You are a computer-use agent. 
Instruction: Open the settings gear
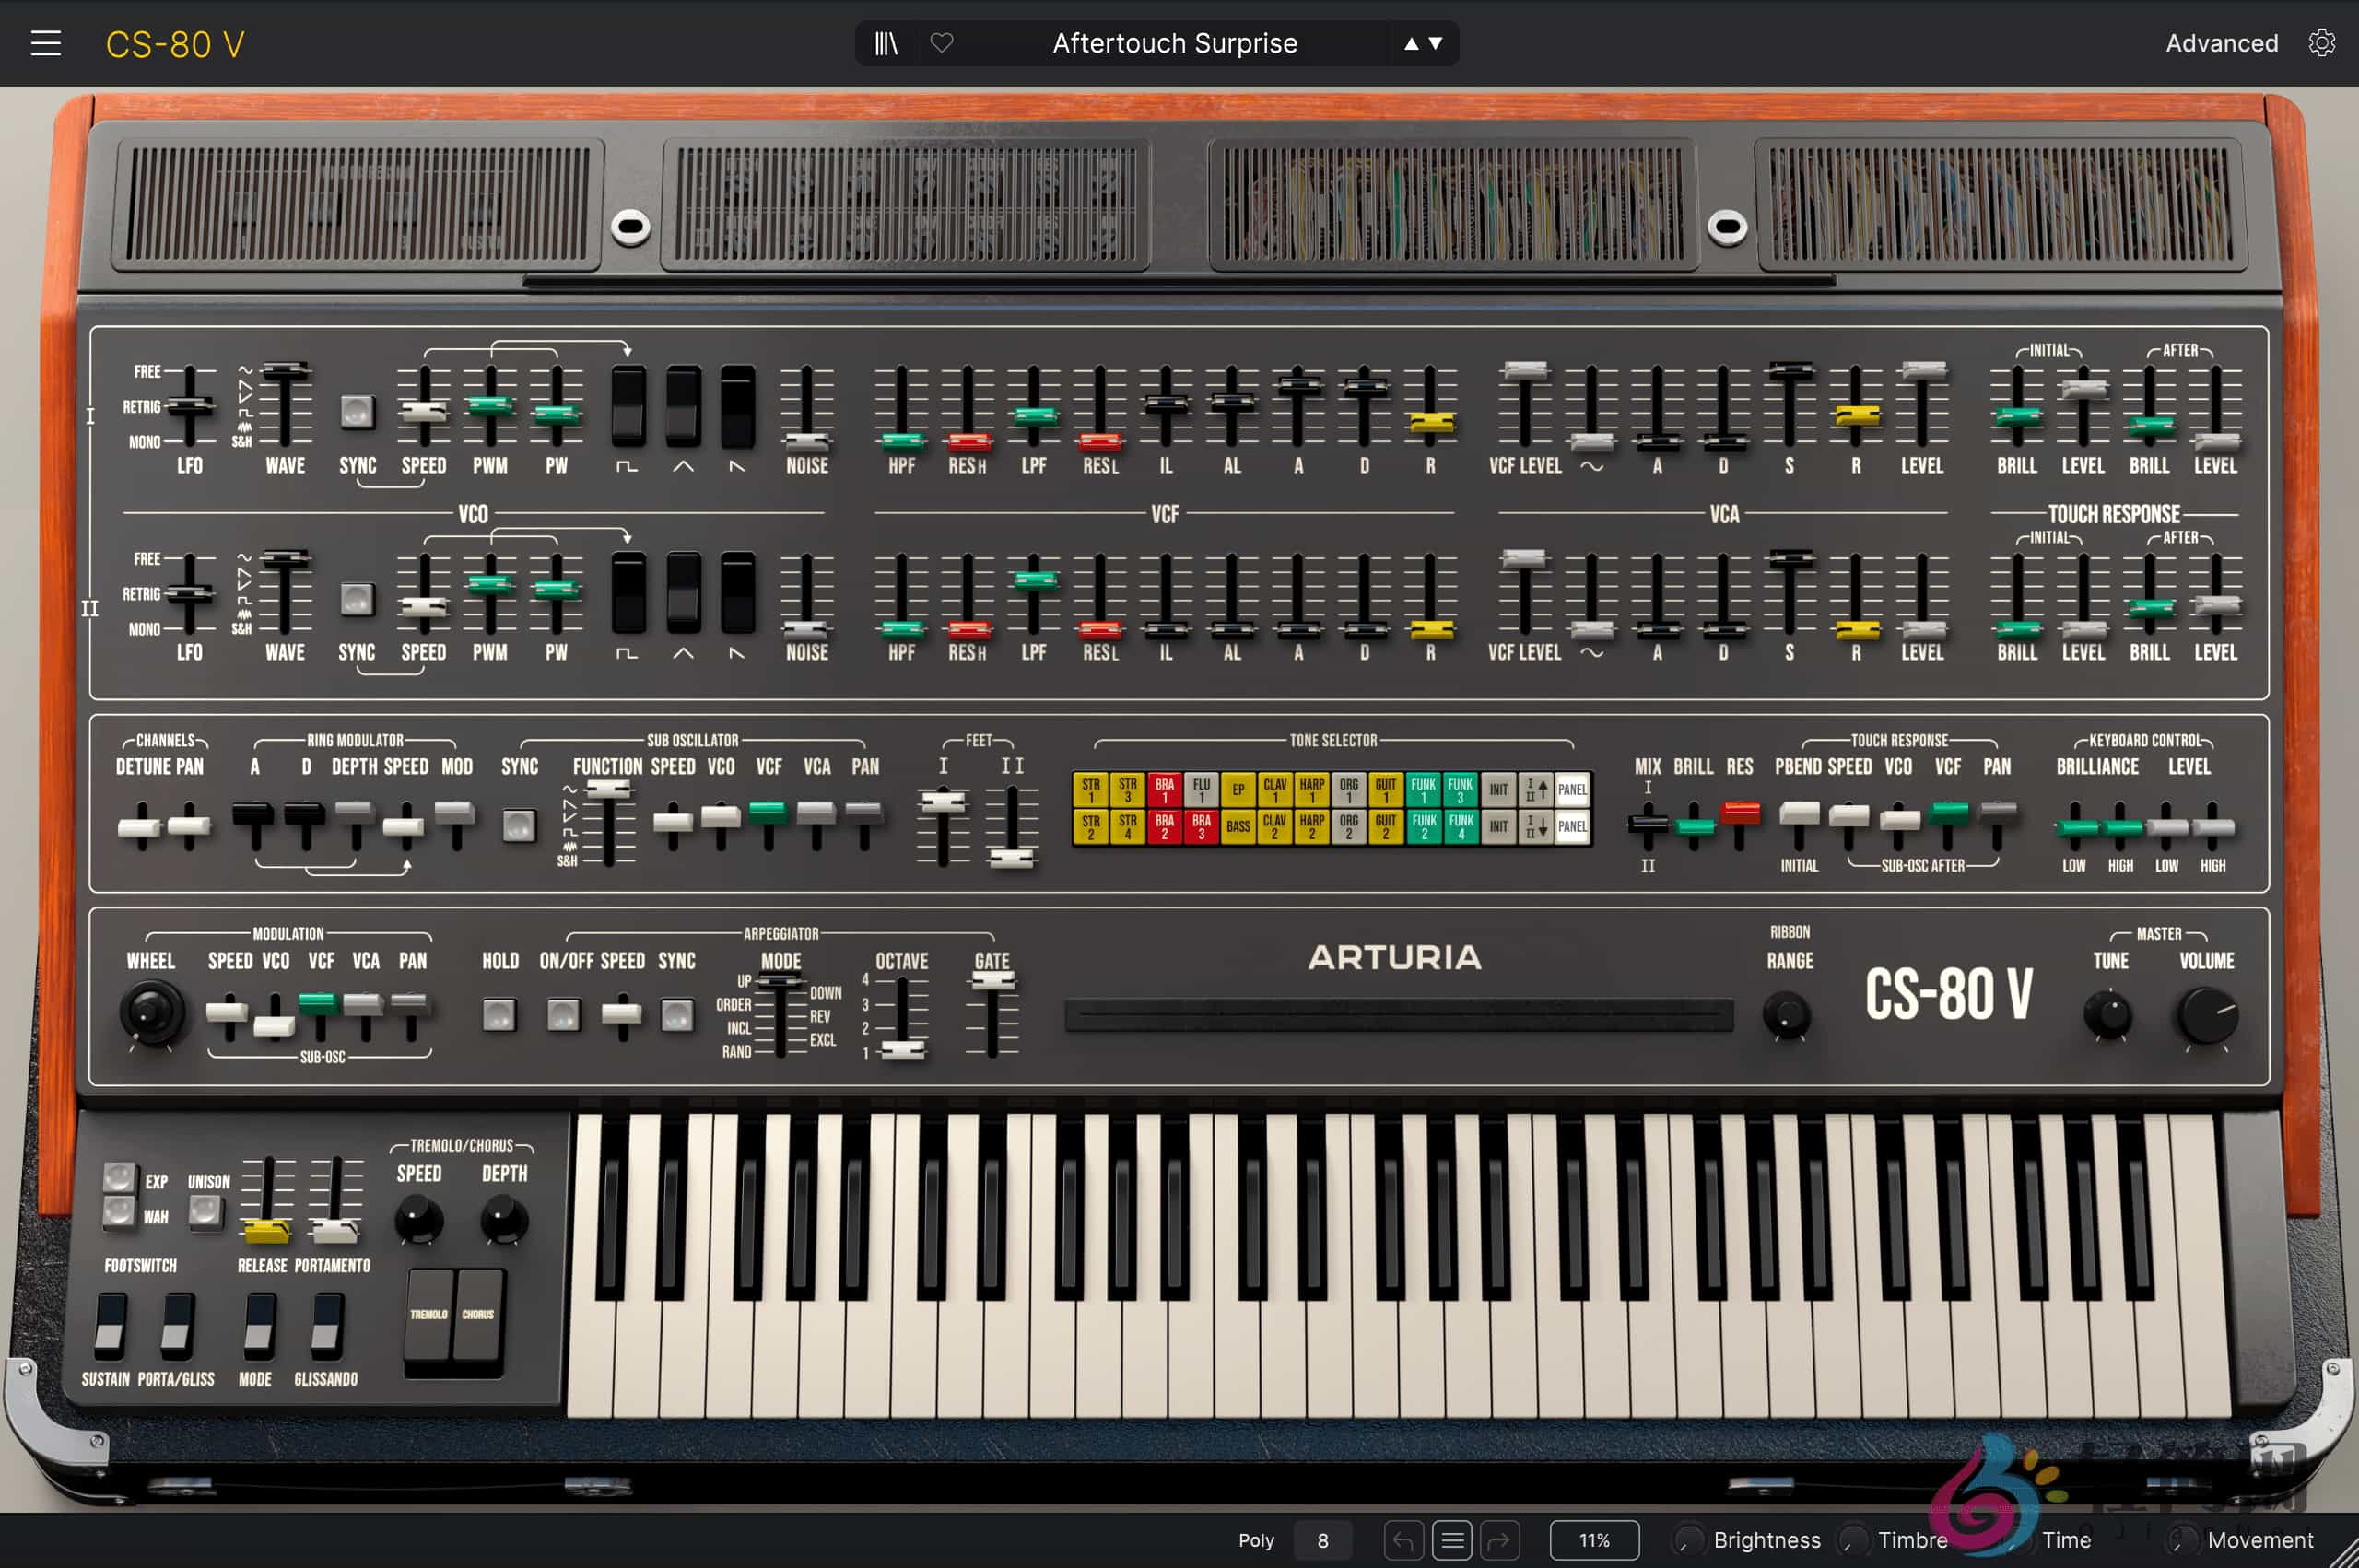pyautogui.click(x=2322, y=42)
